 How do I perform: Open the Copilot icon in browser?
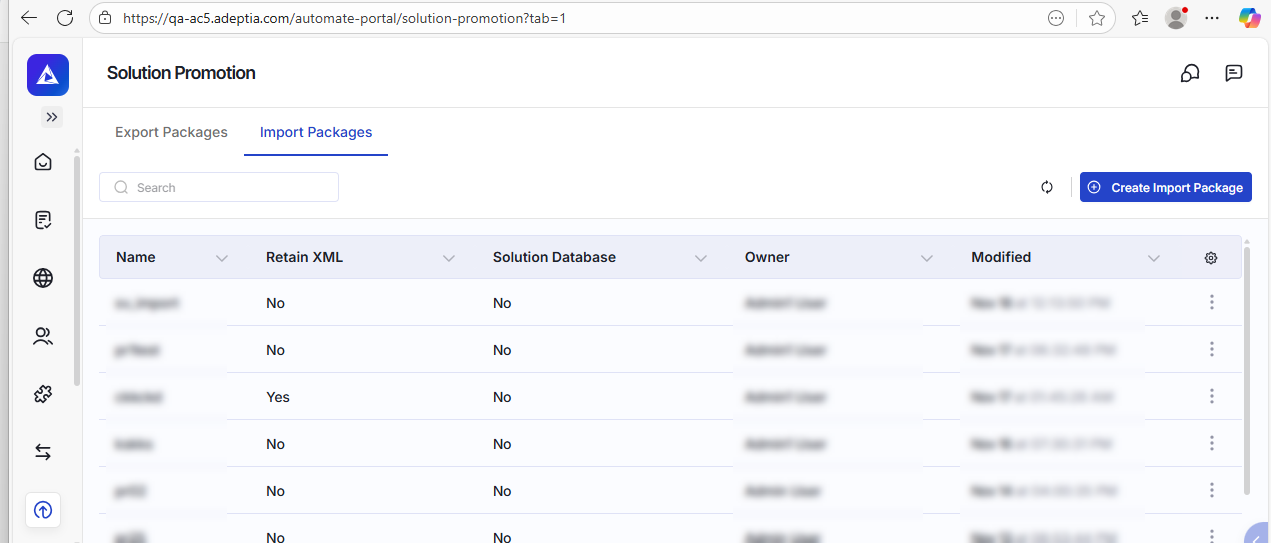pyautogui.click(x=1249, y=18)
